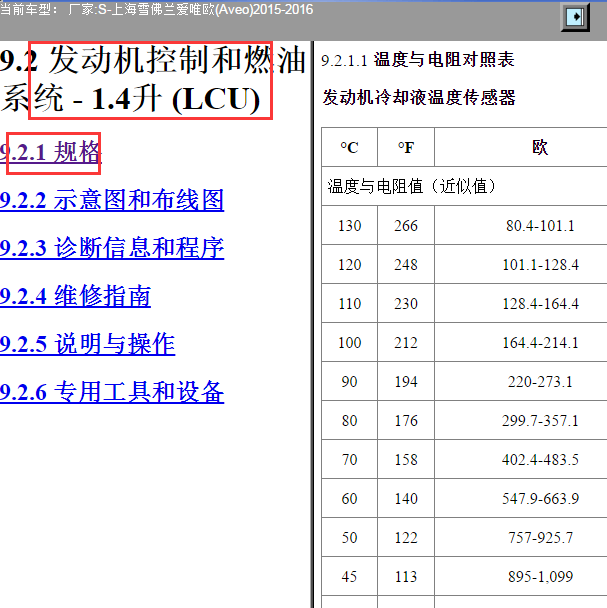This screenshot has height=608, width=607.
Task: Click the cell with value 110
Action: tap(349, 304)
